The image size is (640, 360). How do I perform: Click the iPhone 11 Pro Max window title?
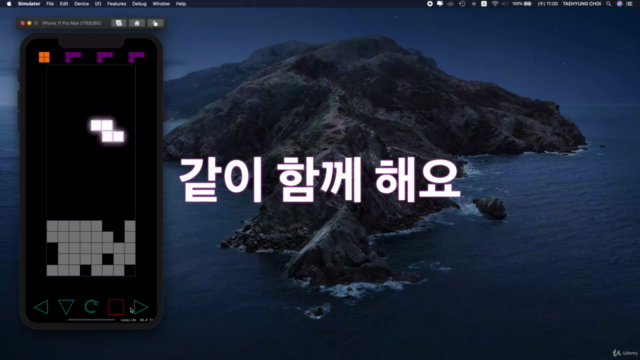pyautogui.click(x=71, y=23)
